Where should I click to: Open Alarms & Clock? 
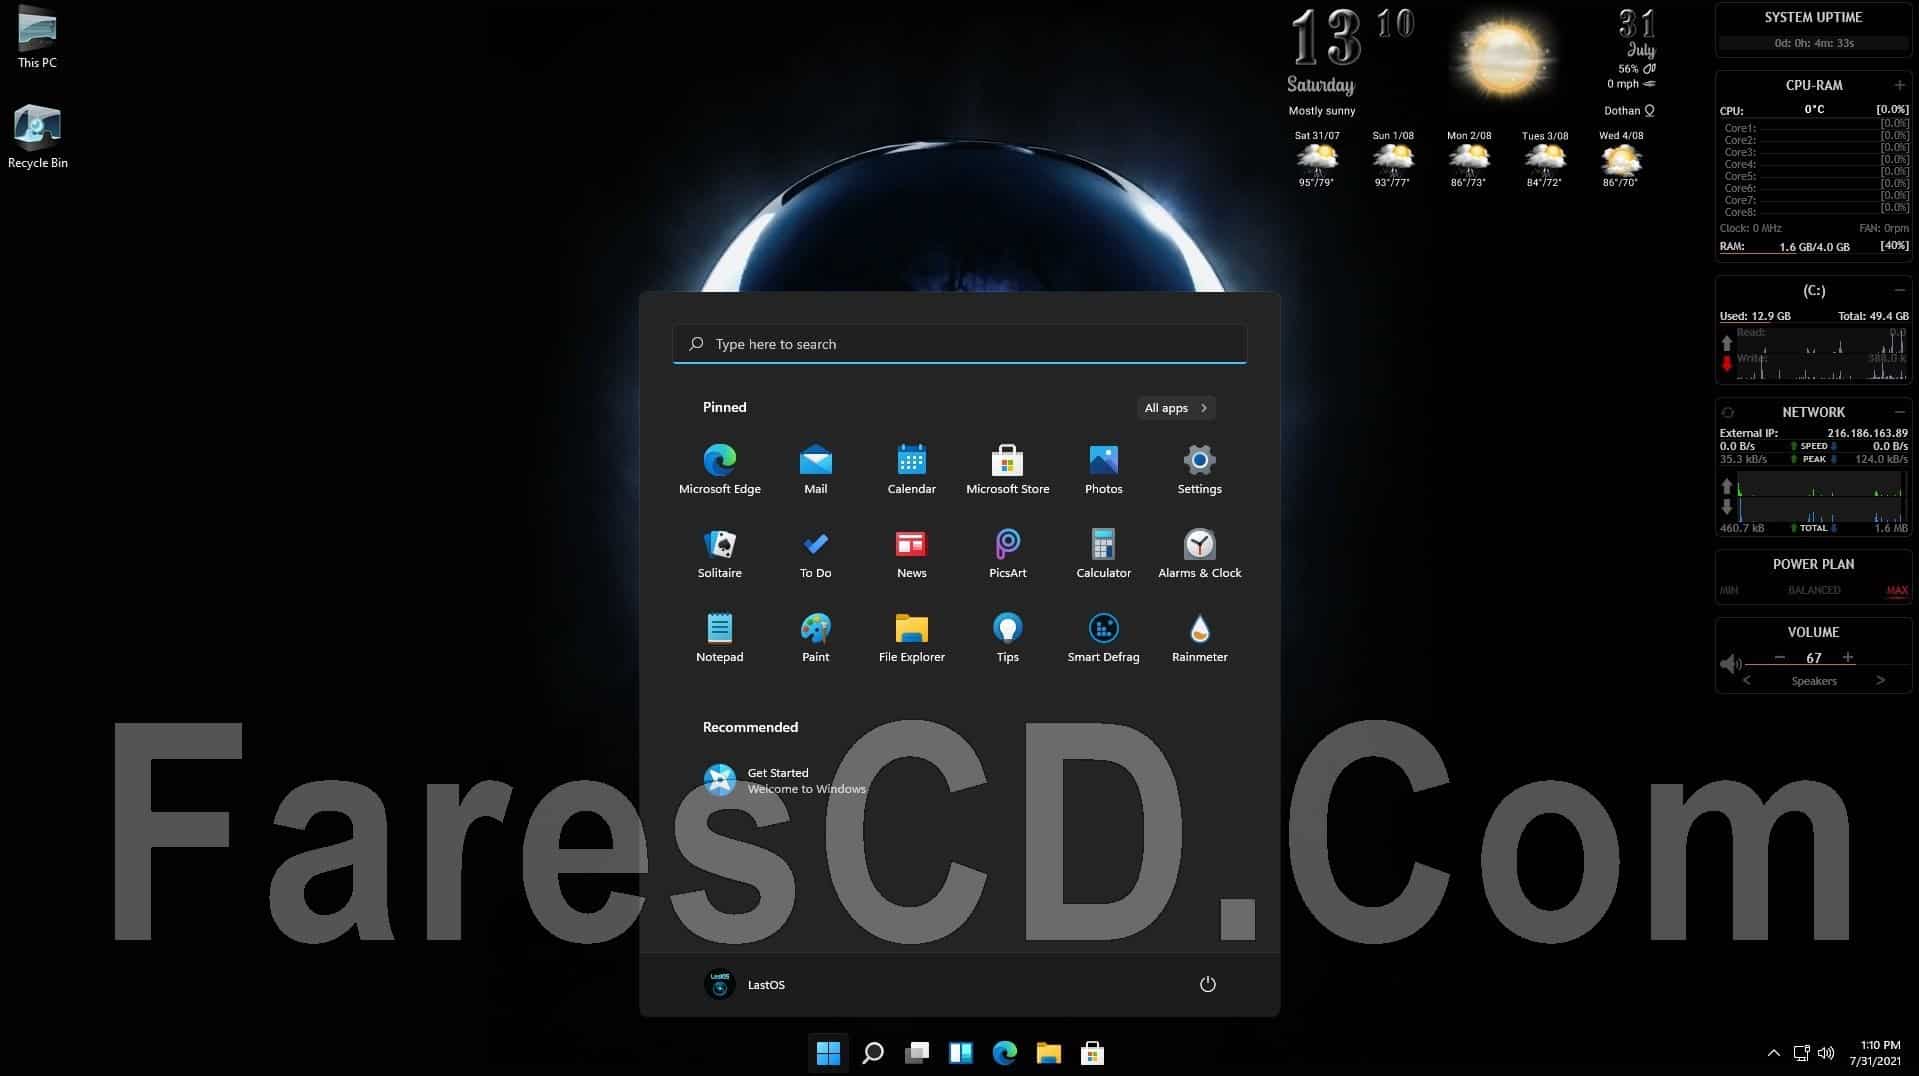point(1199,553)
